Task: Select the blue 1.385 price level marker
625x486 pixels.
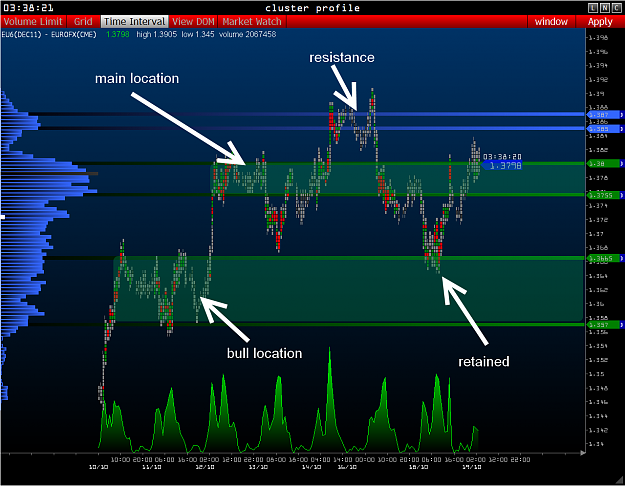Action: pos(603,129)
